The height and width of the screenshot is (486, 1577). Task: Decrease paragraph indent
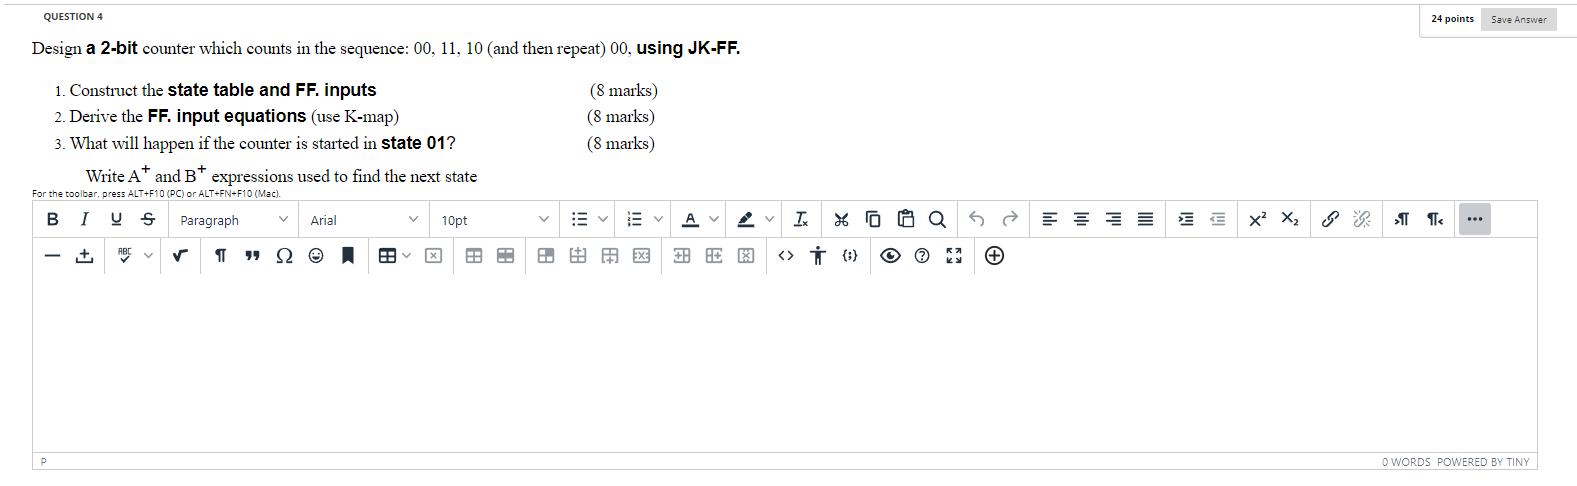1217,219
